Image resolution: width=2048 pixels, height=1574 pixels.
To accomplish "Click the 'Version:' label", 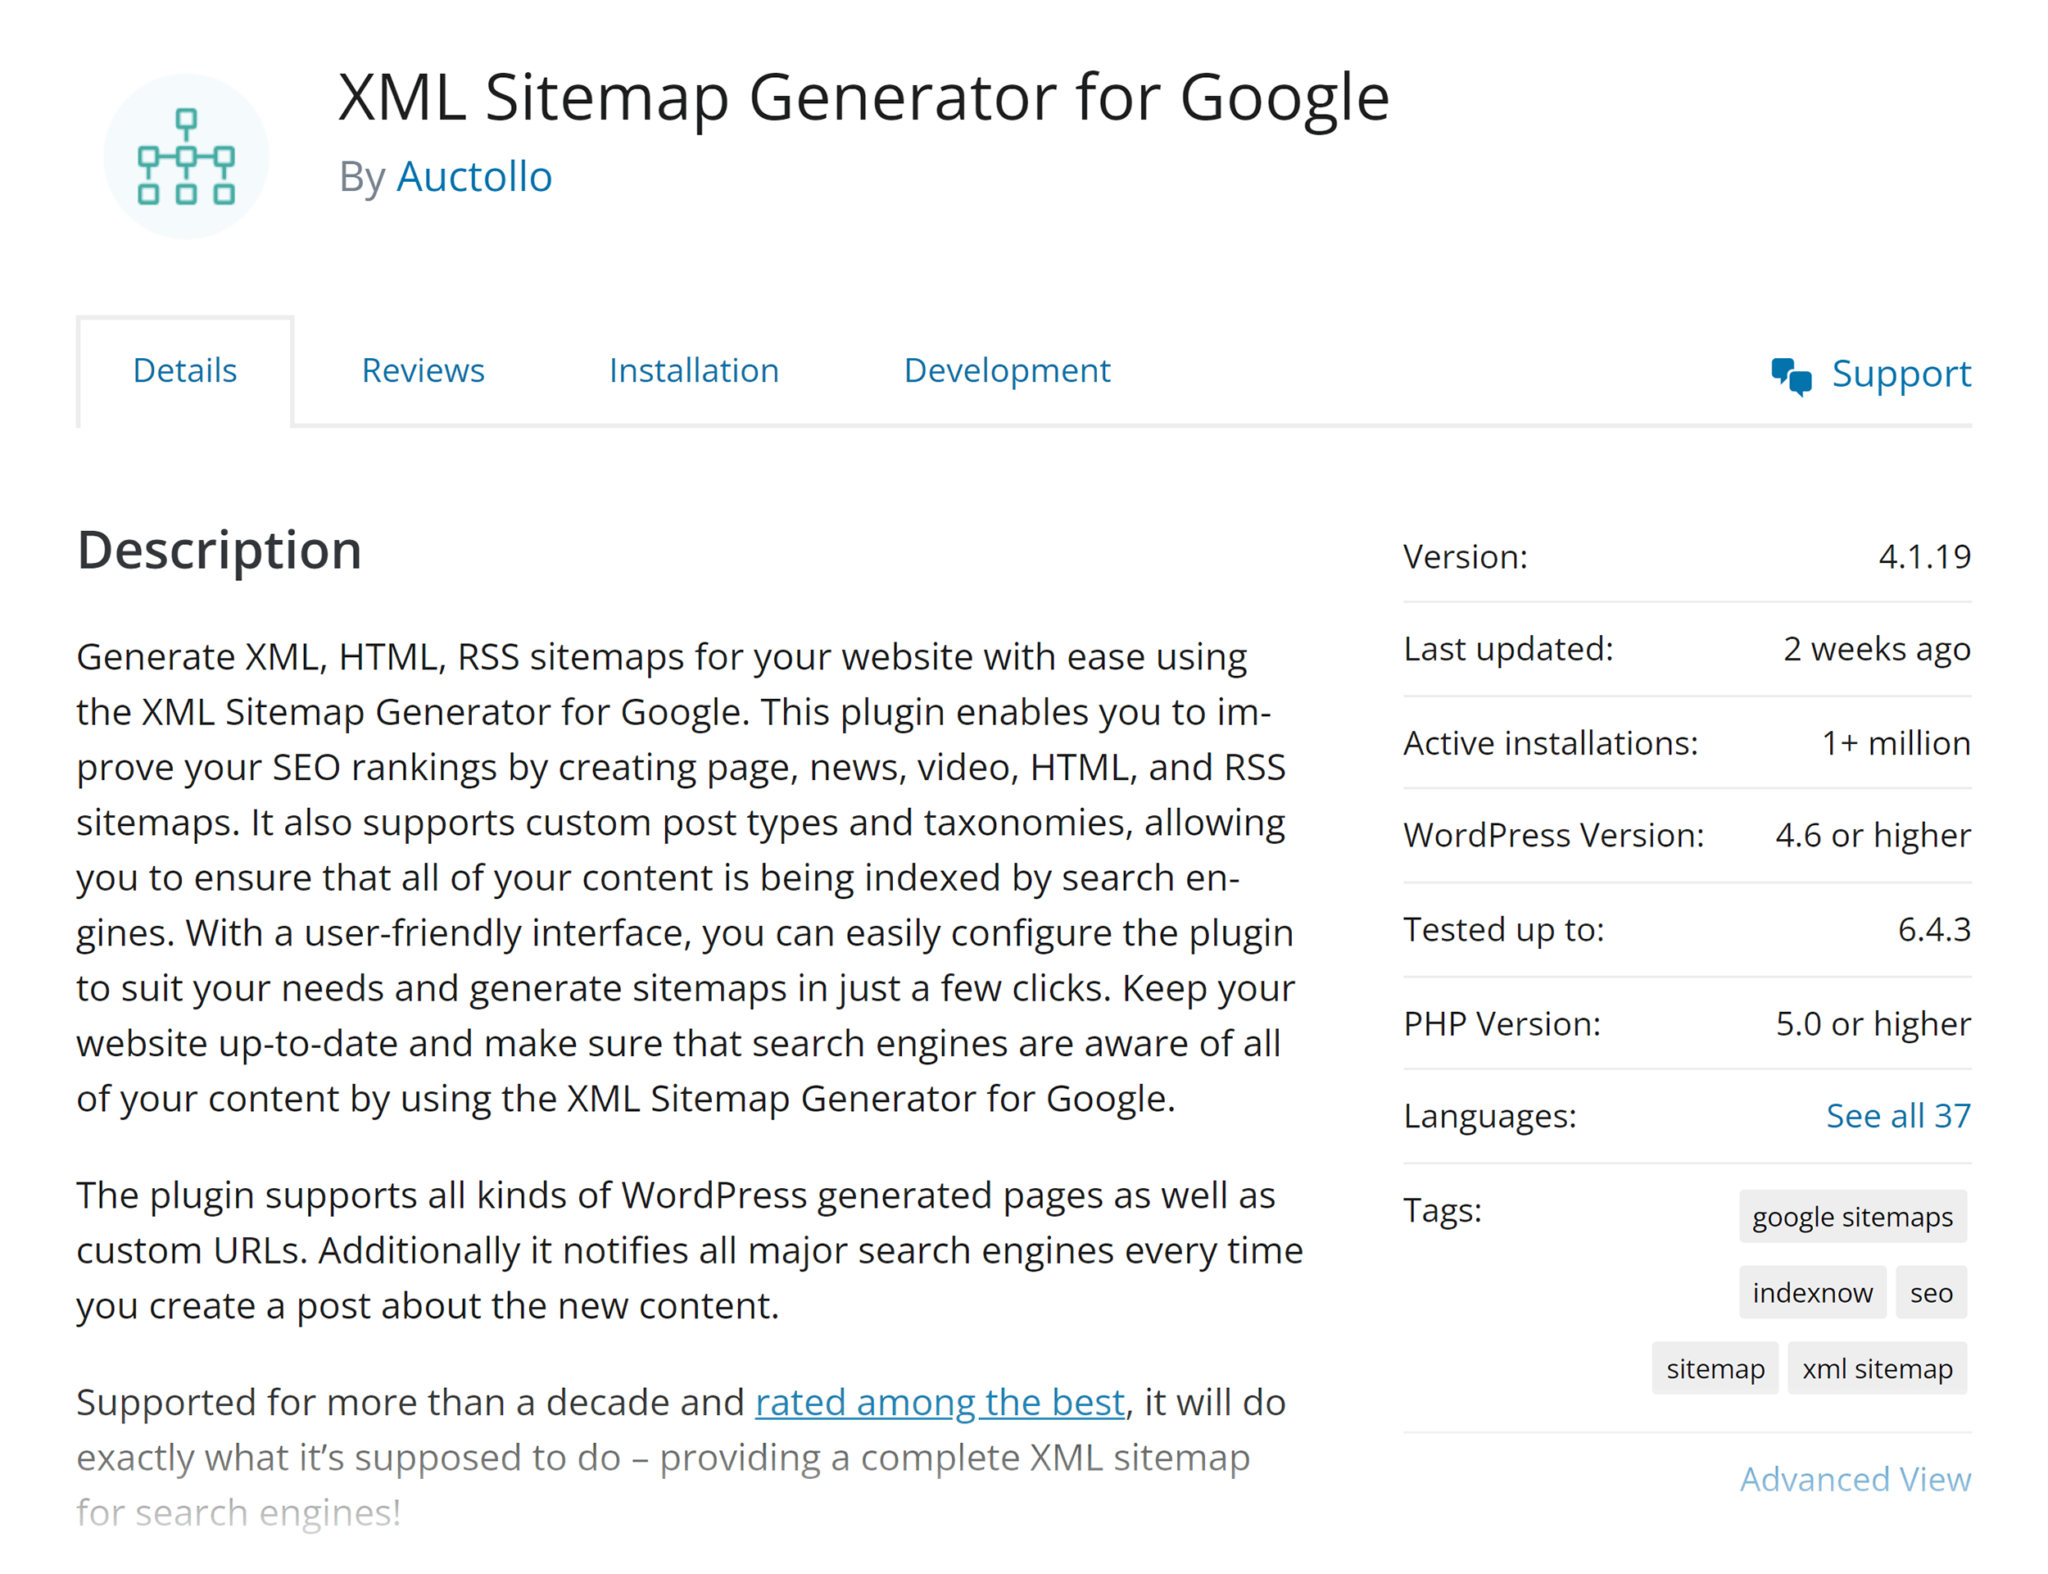I will click(x=1465, y=557).
